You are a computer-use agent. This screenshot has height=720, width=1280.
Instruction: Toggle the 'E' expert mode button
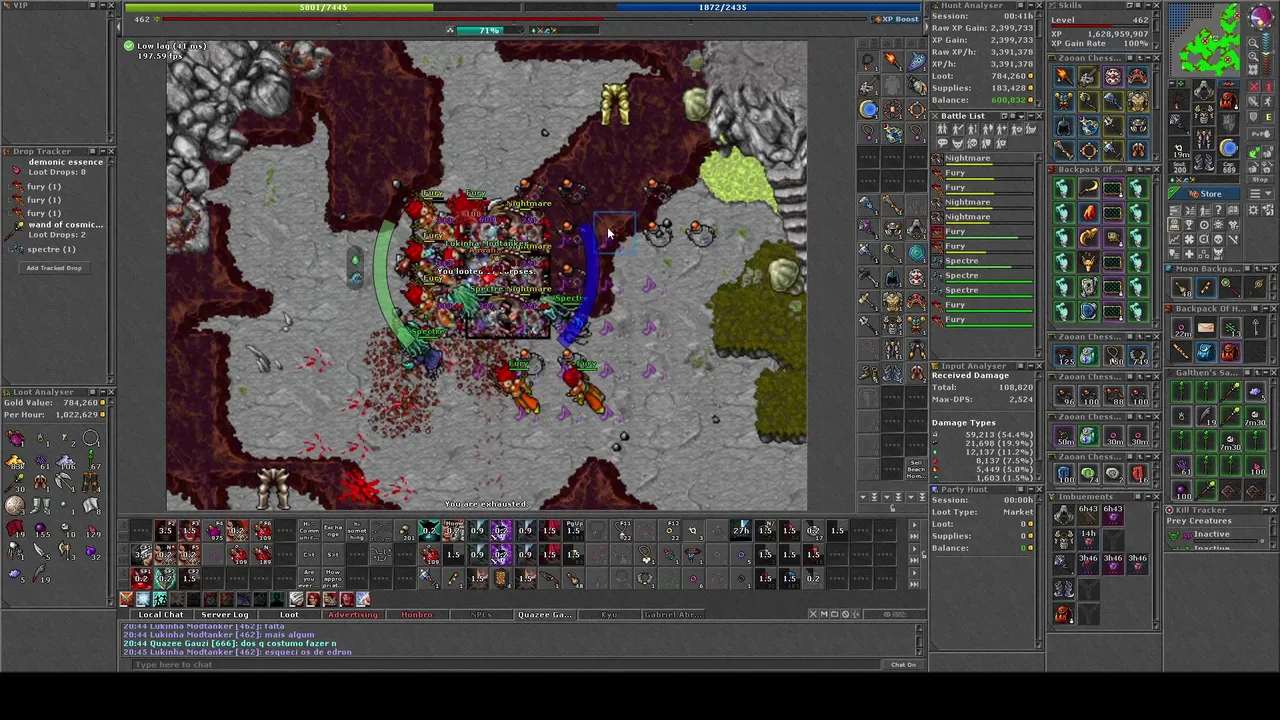(1268, 117)
